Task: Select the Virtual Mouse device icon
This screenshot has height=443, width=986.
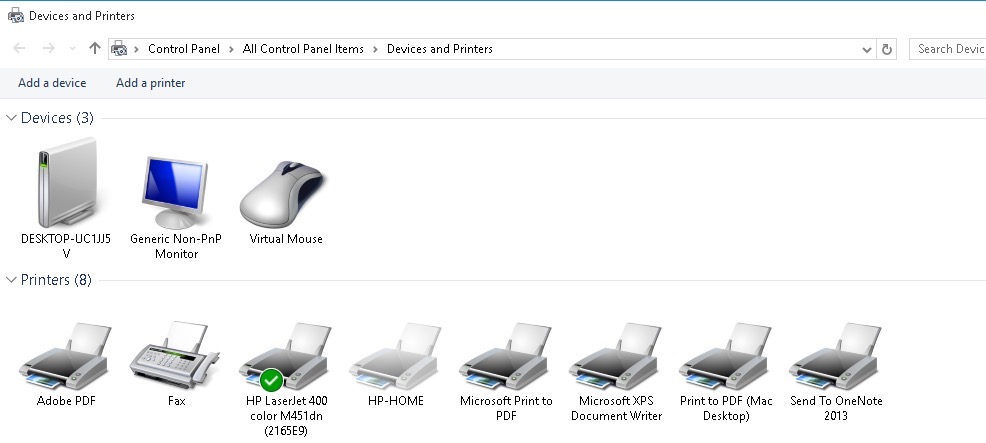Action: point(282,193)
